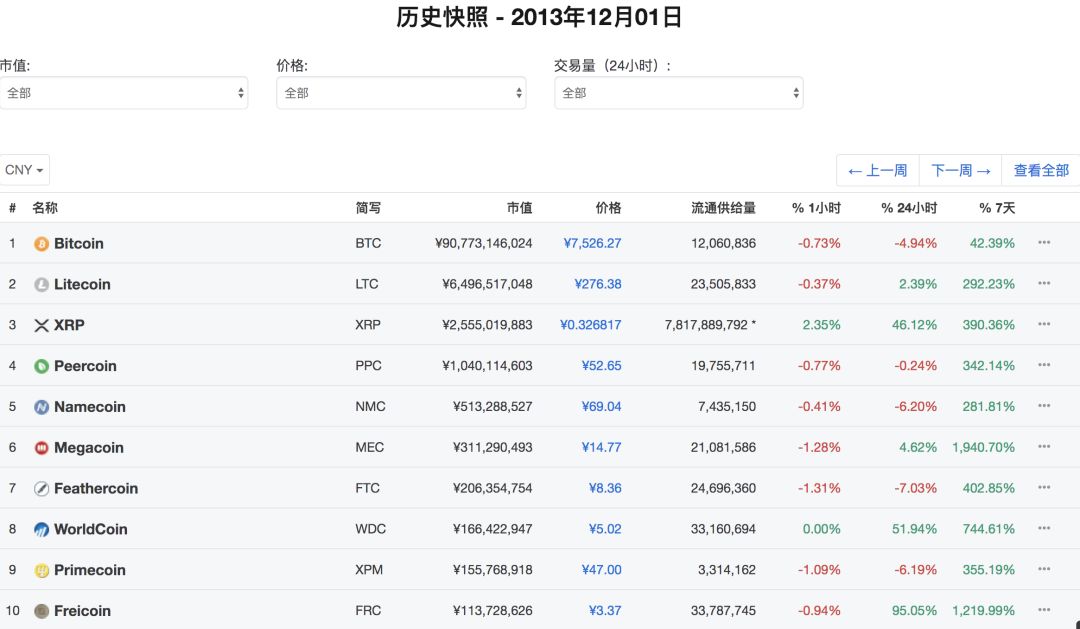Click Litecoin price ¥276.38
Screen dimensions: 1080x629
598,284
